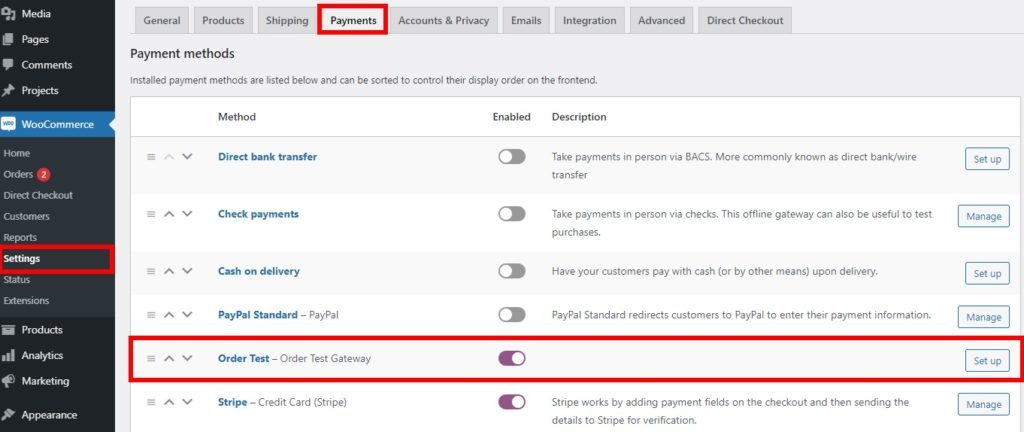Open the Order Test method link
This screenshot has width=1024, height=432.
[244, 358]
